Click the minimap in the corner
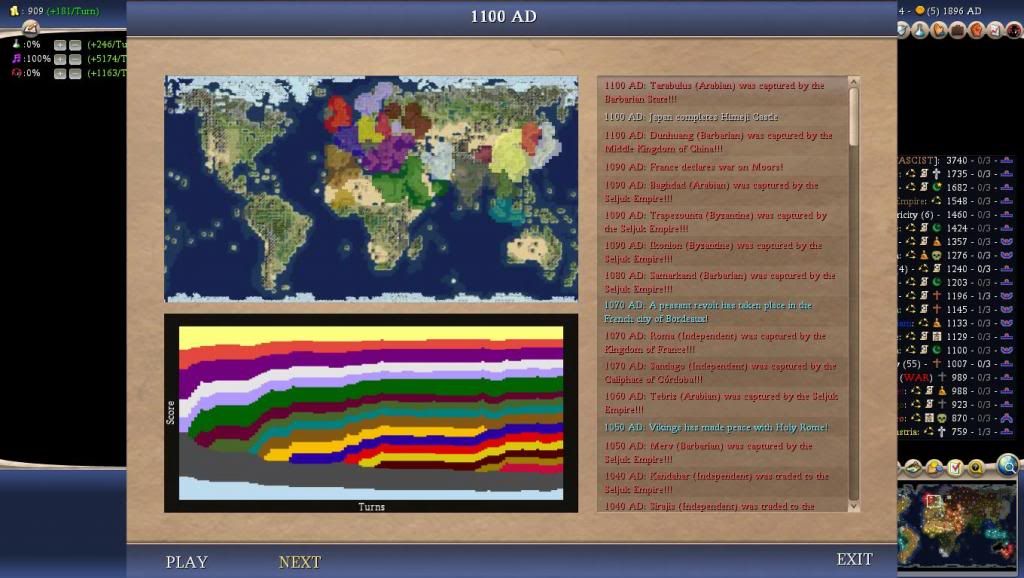The image size is (1024, 578). point(957,528)
